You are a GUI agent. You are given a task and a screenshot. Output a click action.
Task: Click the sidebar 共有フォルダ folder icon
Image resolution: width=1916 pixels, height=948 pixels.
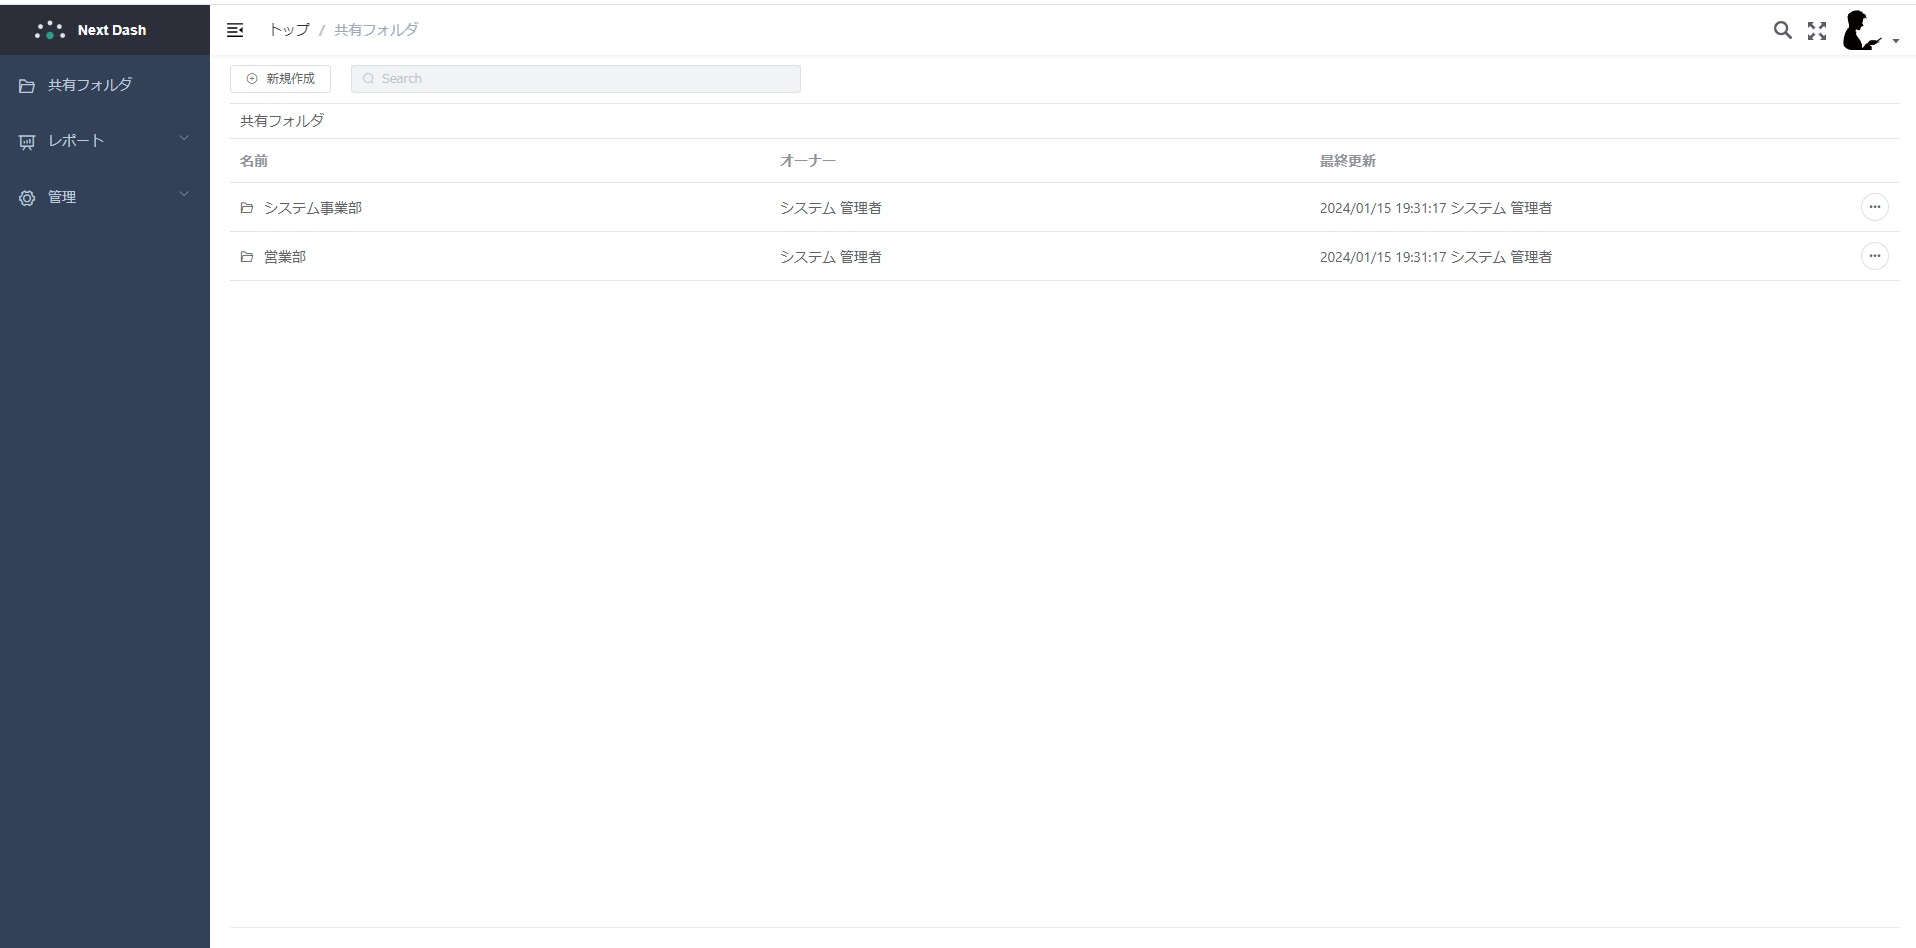pos(27,86)
